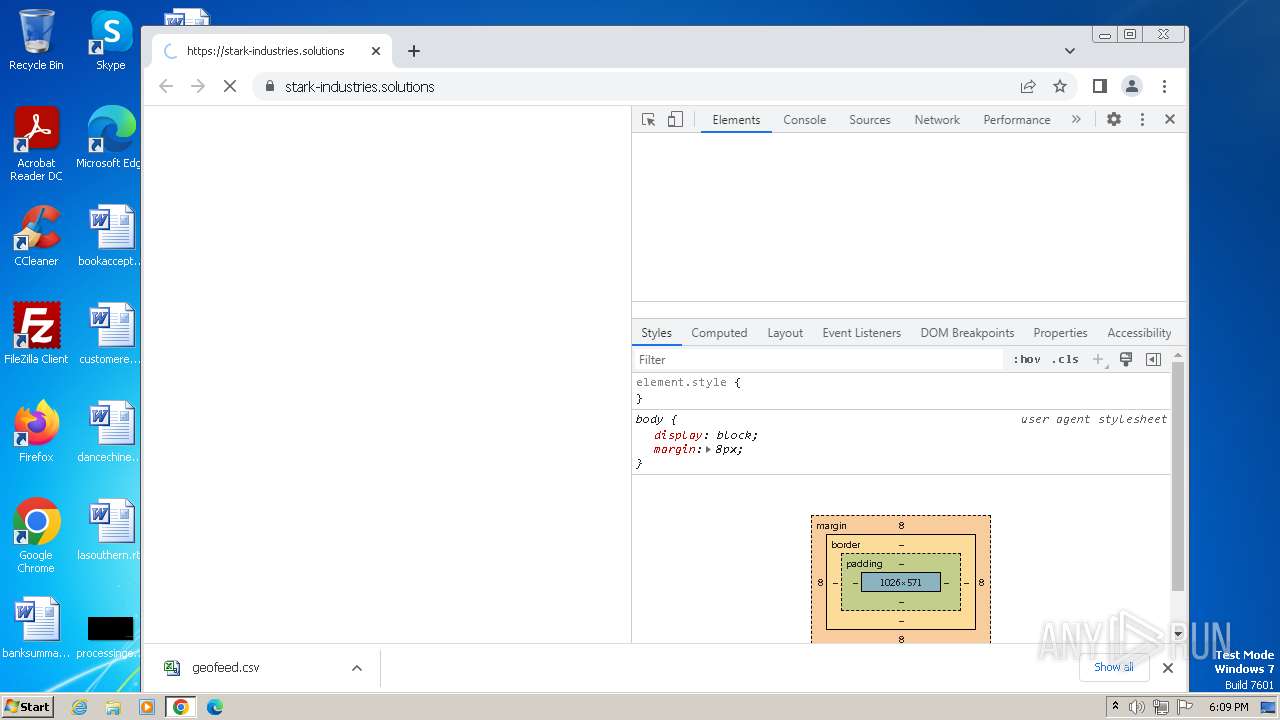
Task: Open Internet Explorer from taskbar
Action: point(80,707)
